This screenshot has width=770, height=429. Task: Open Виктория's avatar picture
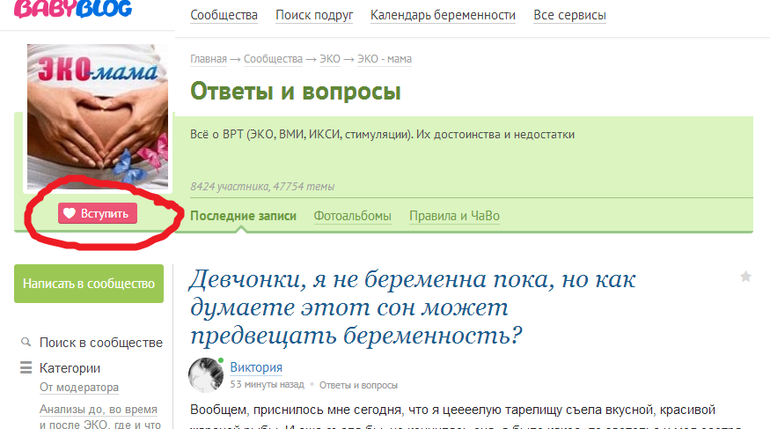(x=206, y=375)
